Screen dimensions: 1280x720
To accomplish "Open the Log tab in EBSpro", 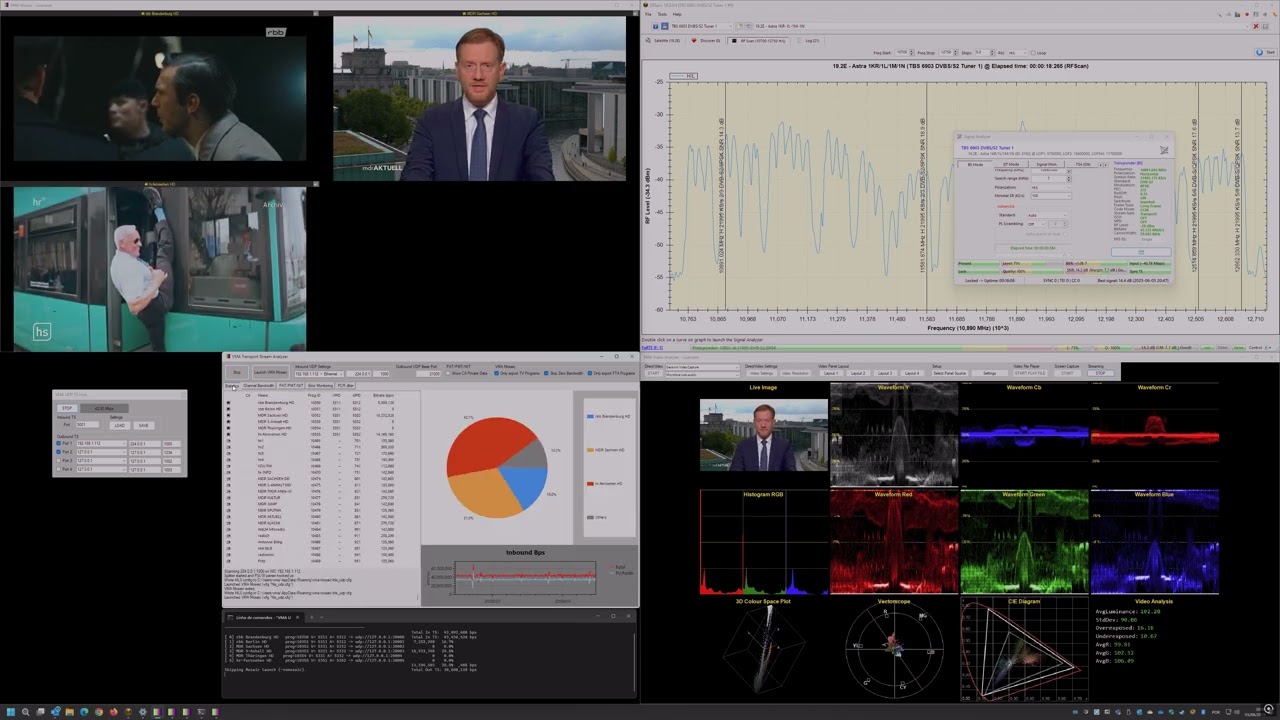I will coord(807,40).
